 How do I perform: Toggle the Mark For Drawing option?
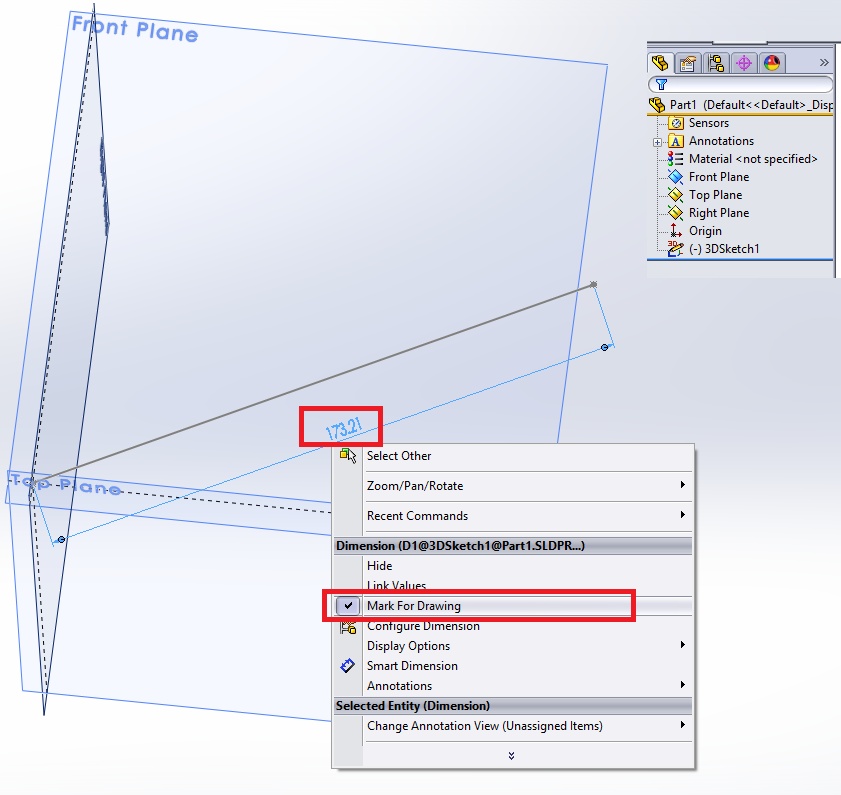[x=414, y=606]
